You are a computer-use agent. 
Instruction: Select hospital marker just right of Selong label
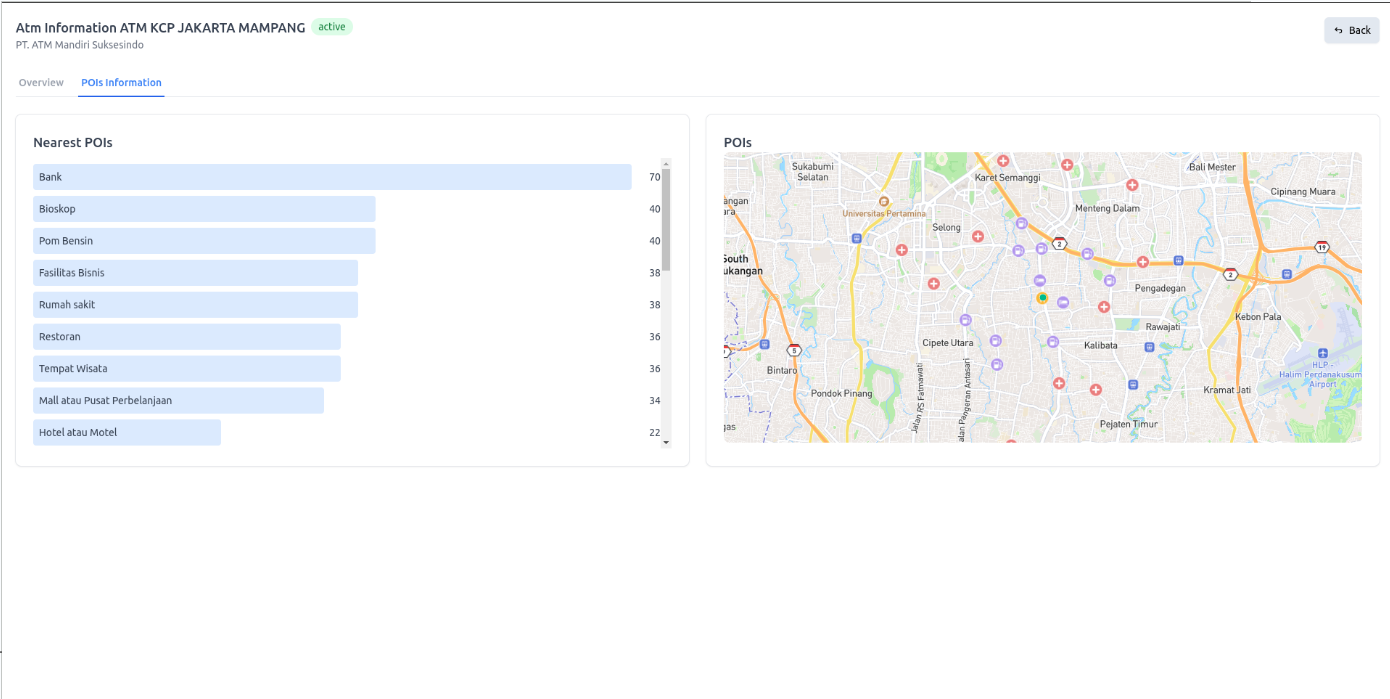pyautogui.click(x=978, y=237)
